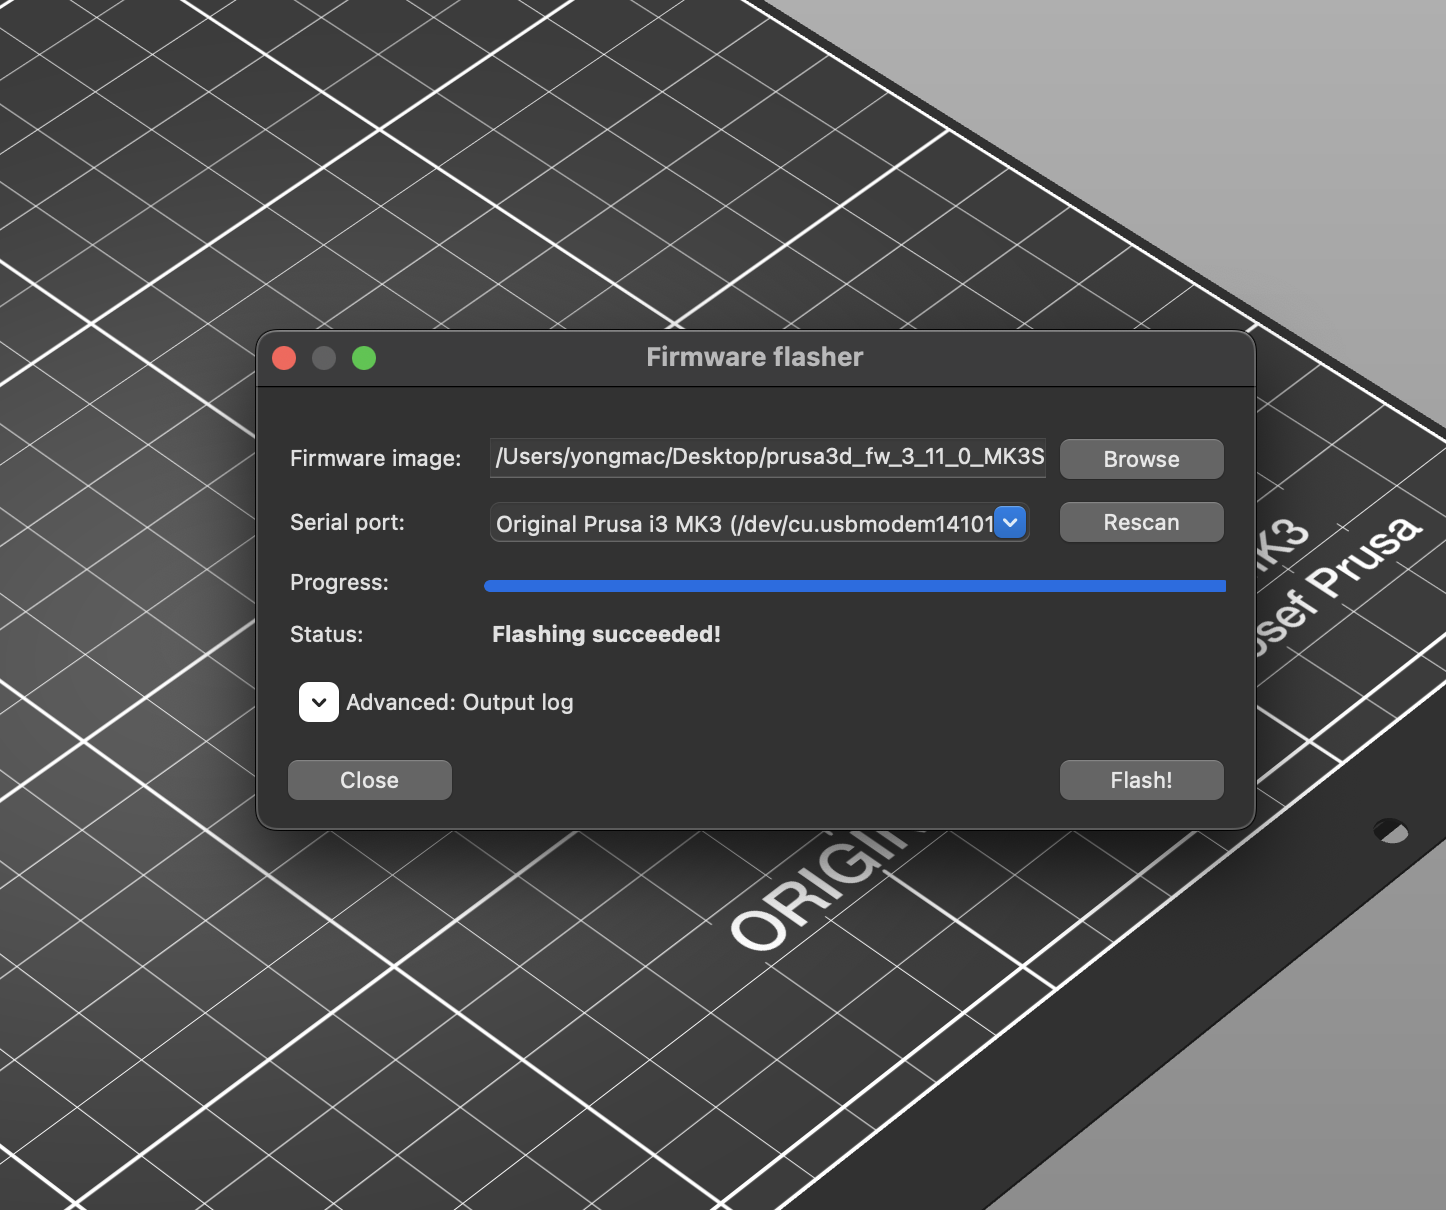Click the gray minimize window button
The width and height of the screenshot is (1446, 1210).
[x=324, y=358]
